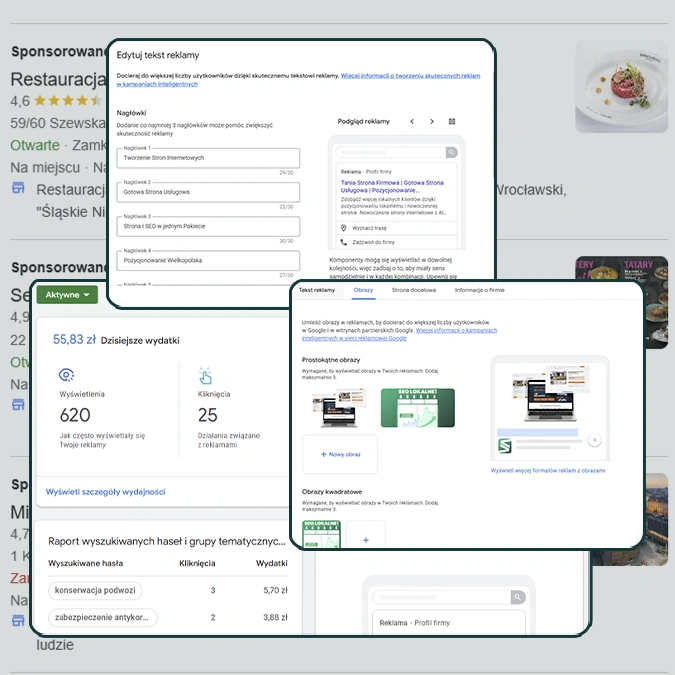Image resolution: width=675 pixels, height=675 pixels.
Task: Click the 55,83 zł spending amount
Action: coord(74,340)
